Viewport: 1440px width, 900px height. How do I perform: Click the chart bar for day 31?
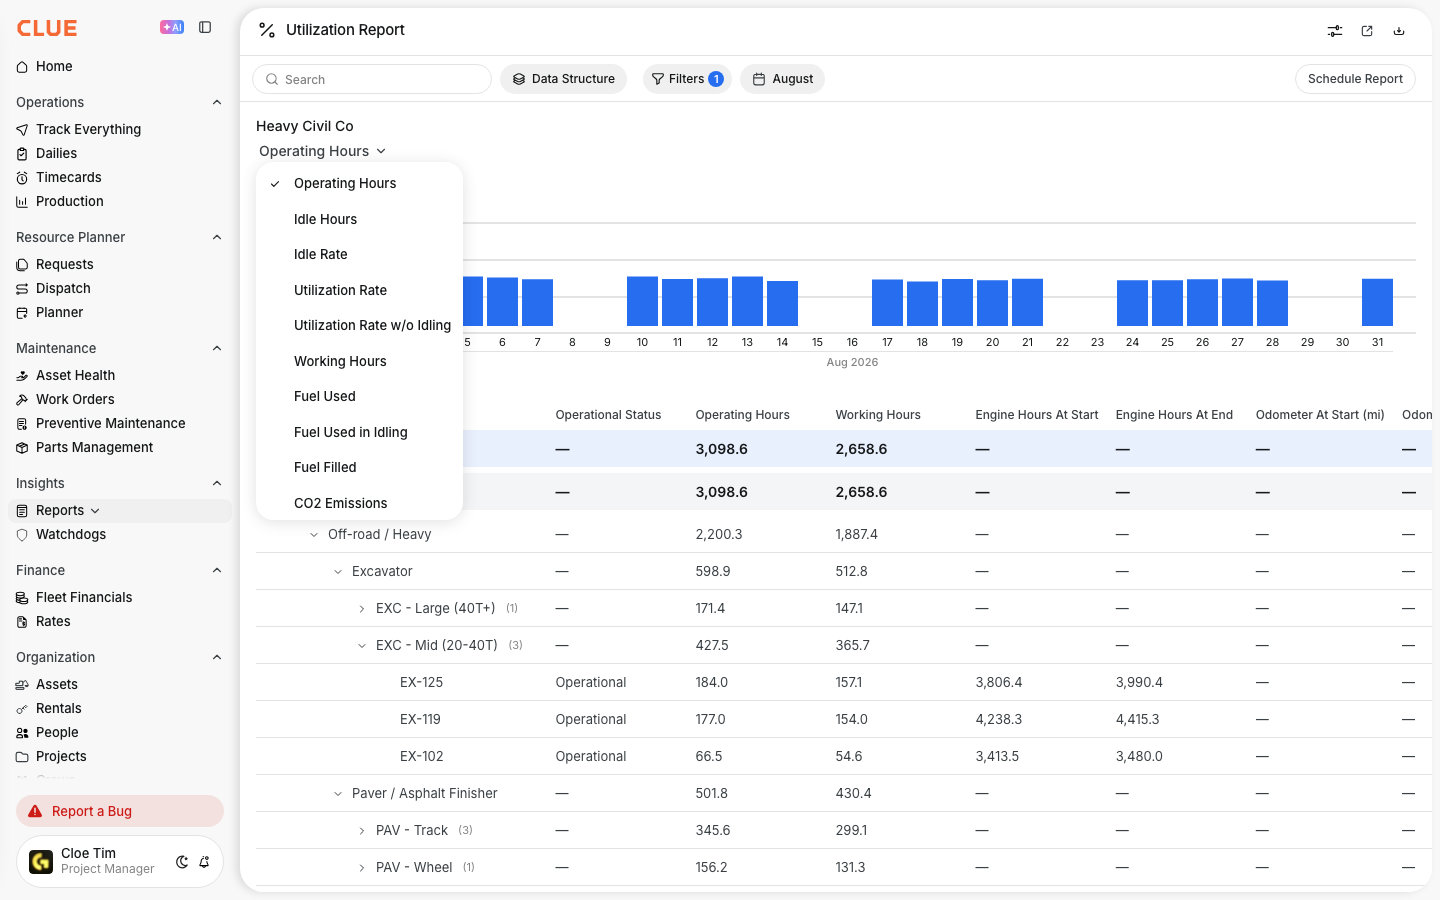[x=1377, y=302]
